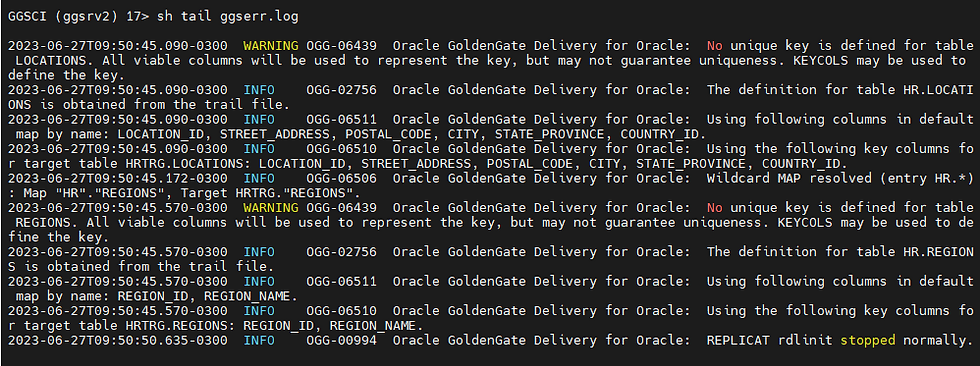Click the OGG-02756 code for HR.LOCATIONS
The height and width of the screenshot is (366, 980).
click(341, 90)
